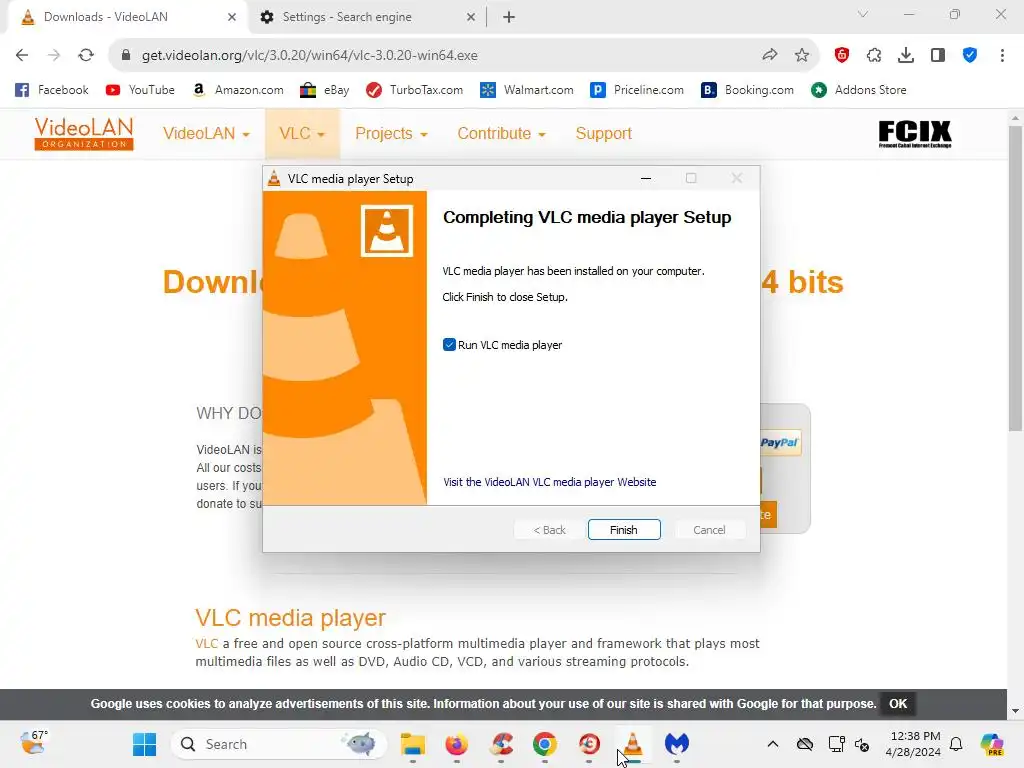Open the browser downloads icon

click(x=906, y=56)
